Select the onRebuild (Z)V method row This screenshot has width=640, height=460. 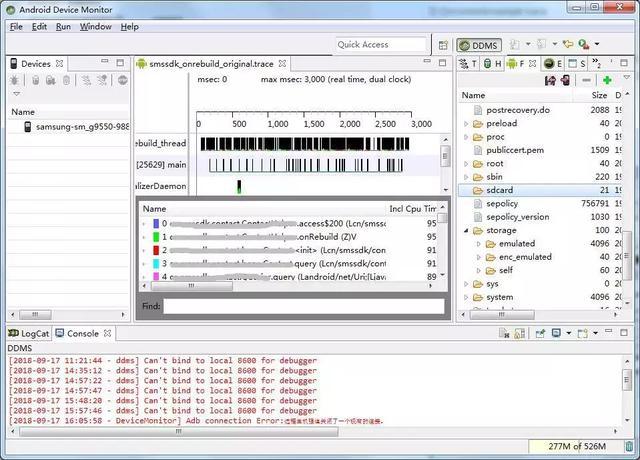tap(289, 237)
